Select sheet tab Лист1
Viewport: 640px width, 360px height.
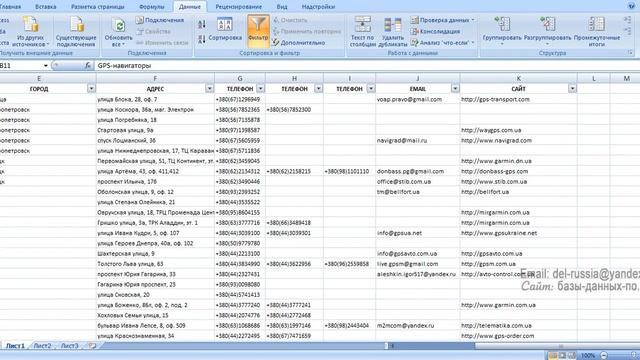click(x=15, y=346)
